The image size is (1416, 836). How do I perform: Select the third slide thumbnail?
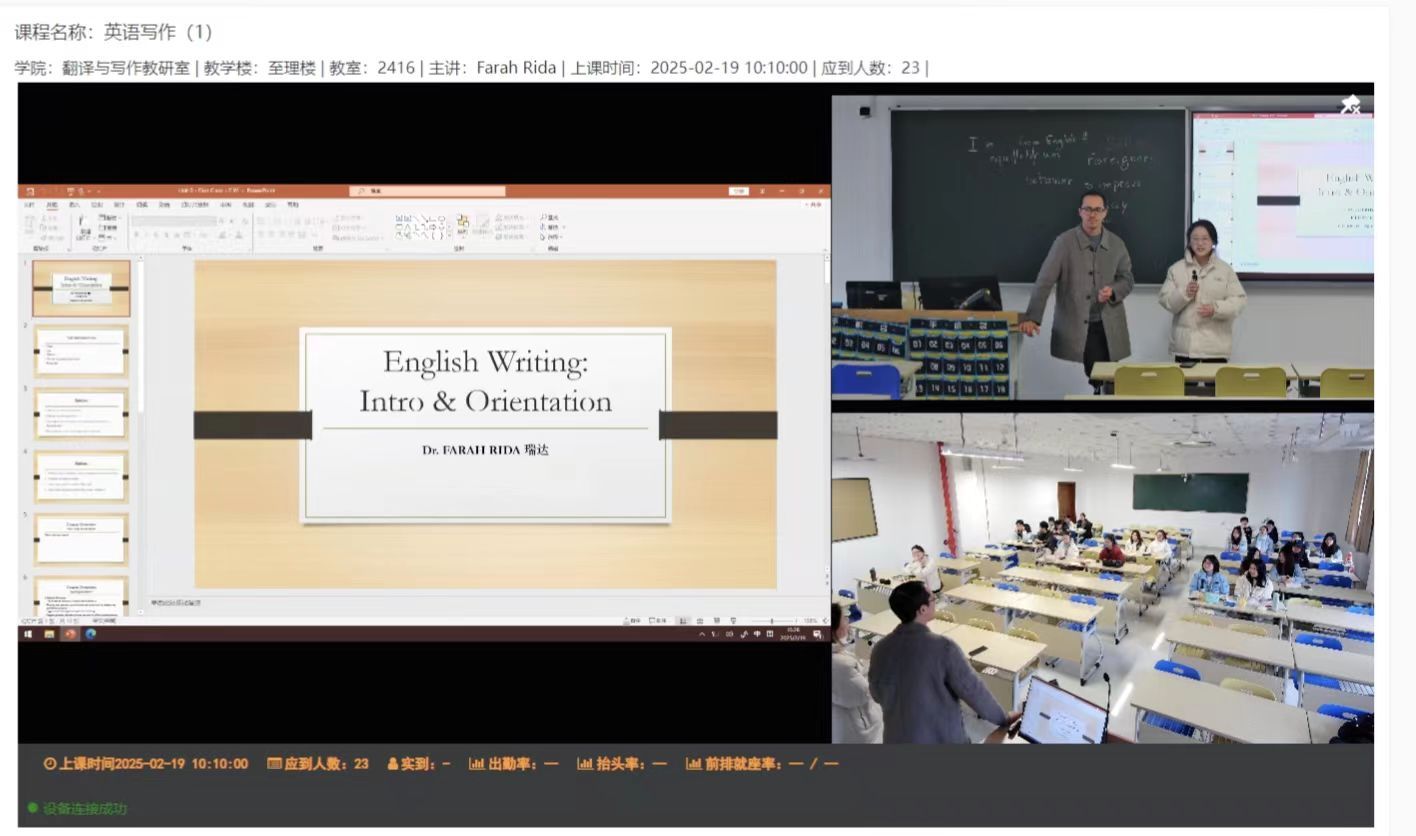(81, 414)
